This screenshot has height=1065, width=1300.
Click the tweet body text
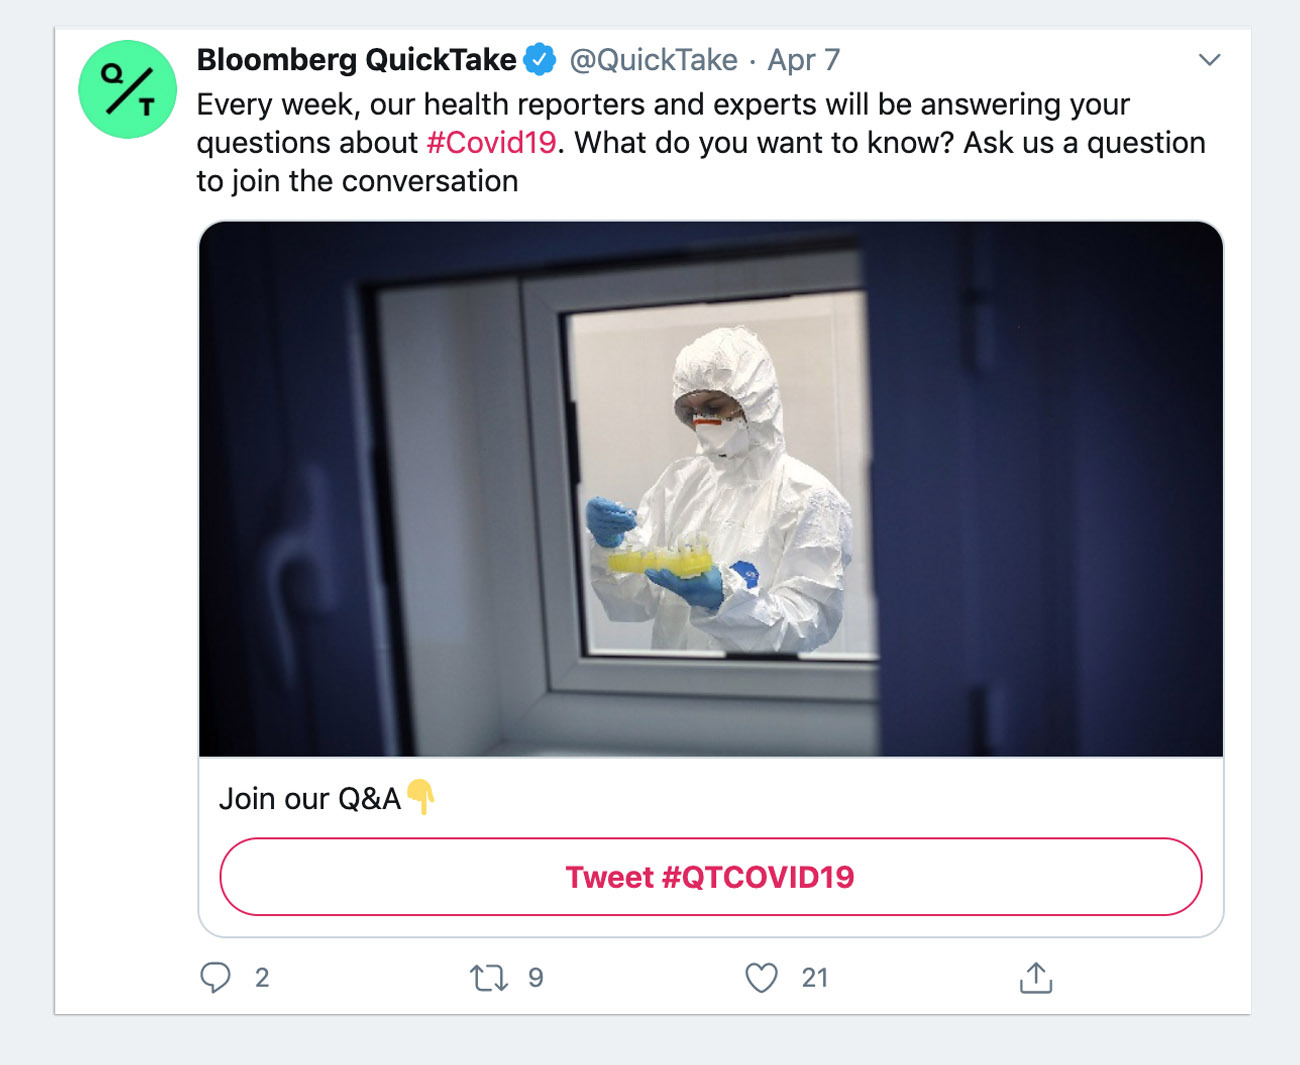click(700, 143)
